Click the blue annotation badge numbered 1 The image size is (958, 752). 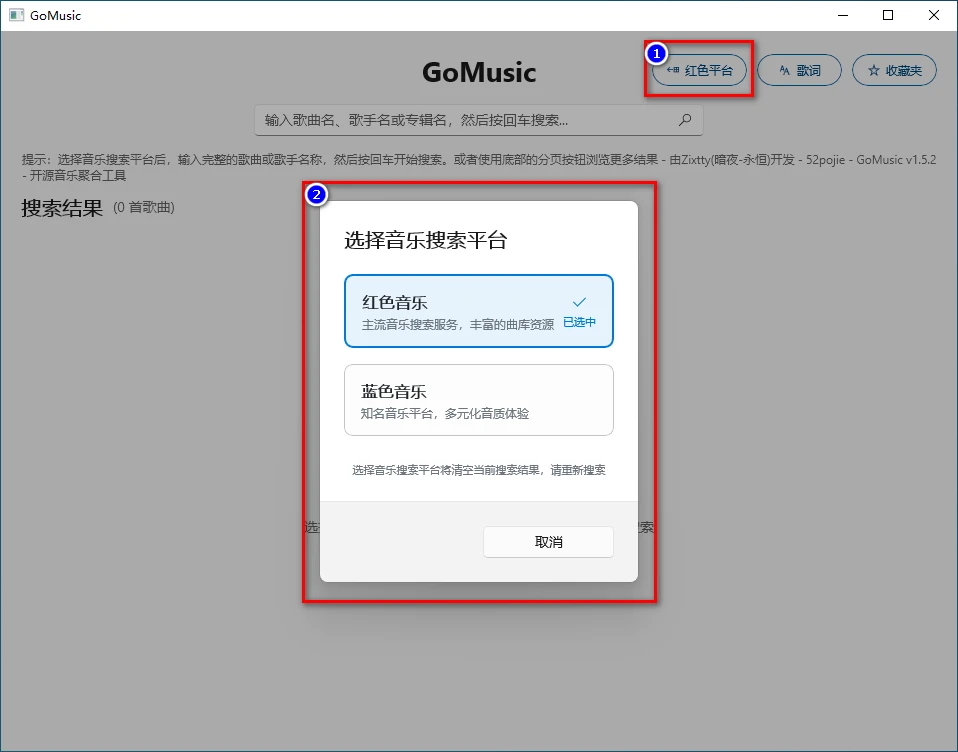point(655,52)
